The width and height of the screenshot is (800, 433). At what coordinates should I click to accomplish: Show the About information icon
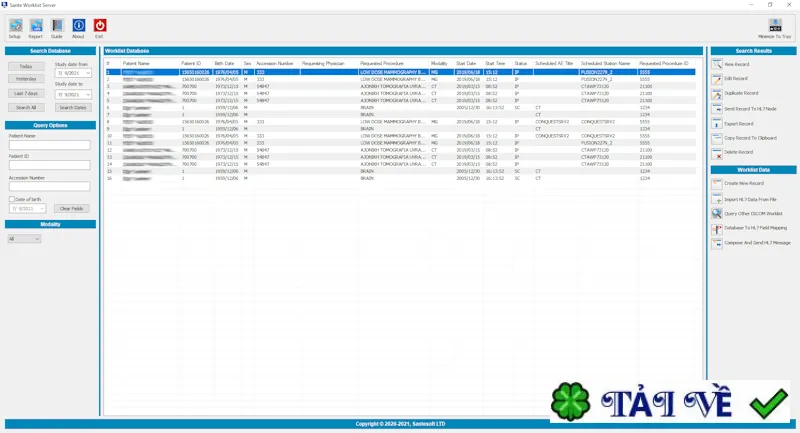coord(79,26)
